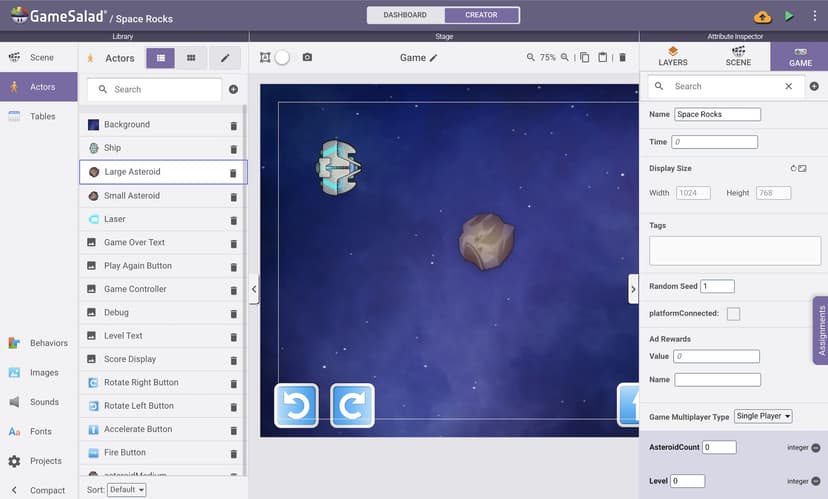This screenshot has height=499, width=828.
Task: Paste item on stage
Action: click(x=603, y=57)
